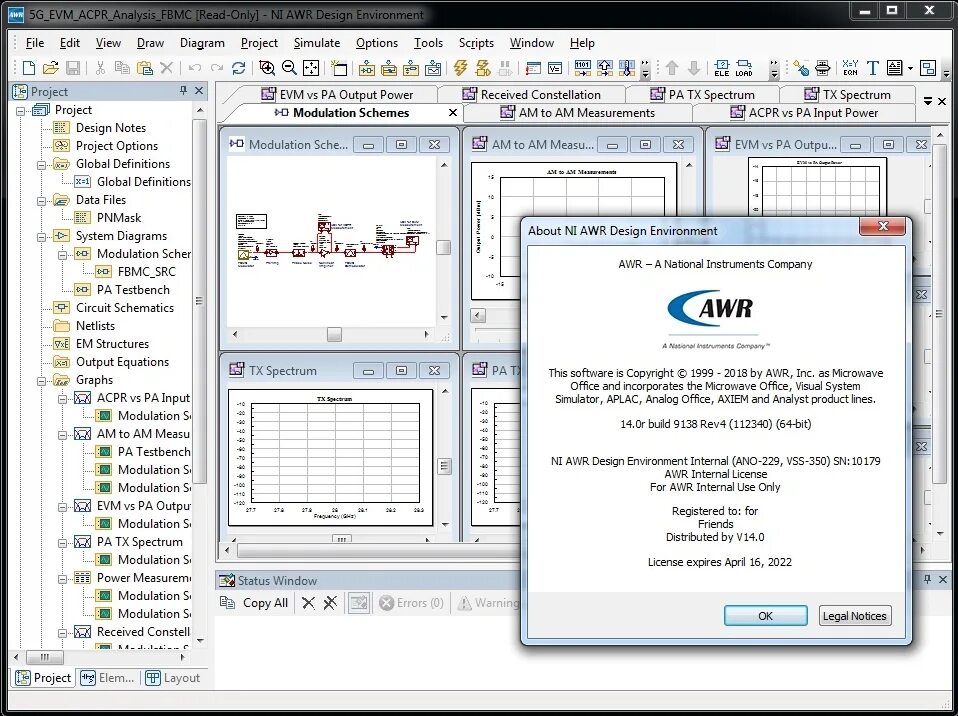This screenshot has height=716, width=958.
Task: Collapse the top-level Project tree node
Action: (x=21, y=111)
